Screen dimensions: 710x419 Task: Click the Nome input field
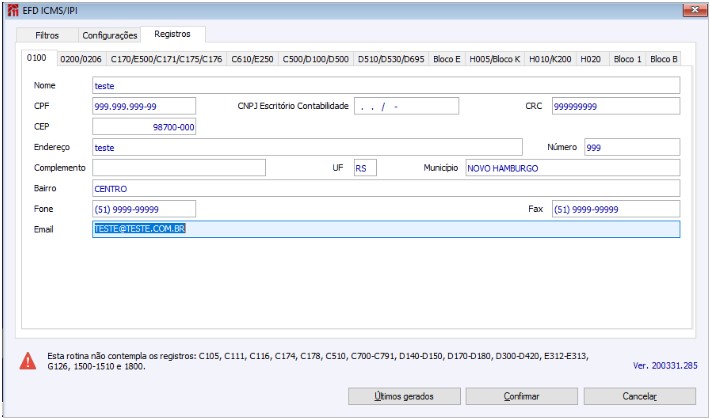tap(386, 86)
